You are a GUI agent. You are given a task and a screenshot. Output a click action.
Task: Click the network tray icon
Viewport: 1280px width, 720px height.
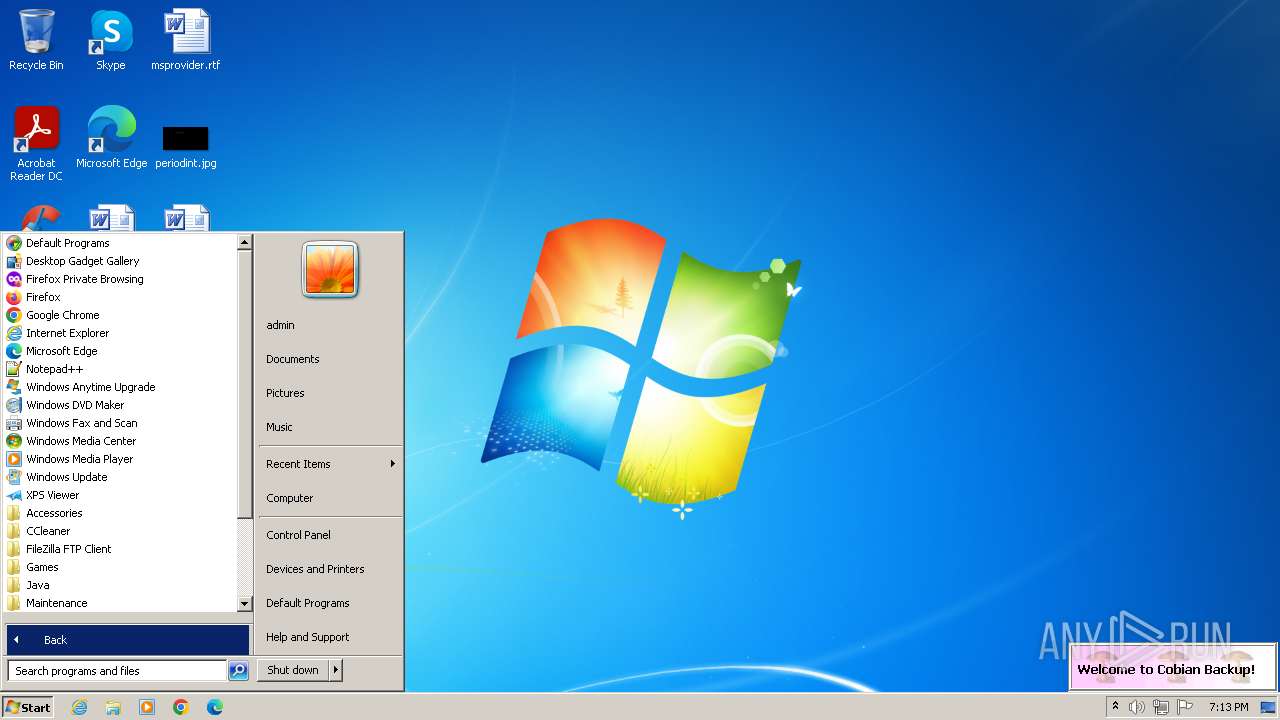(1161, 707)
